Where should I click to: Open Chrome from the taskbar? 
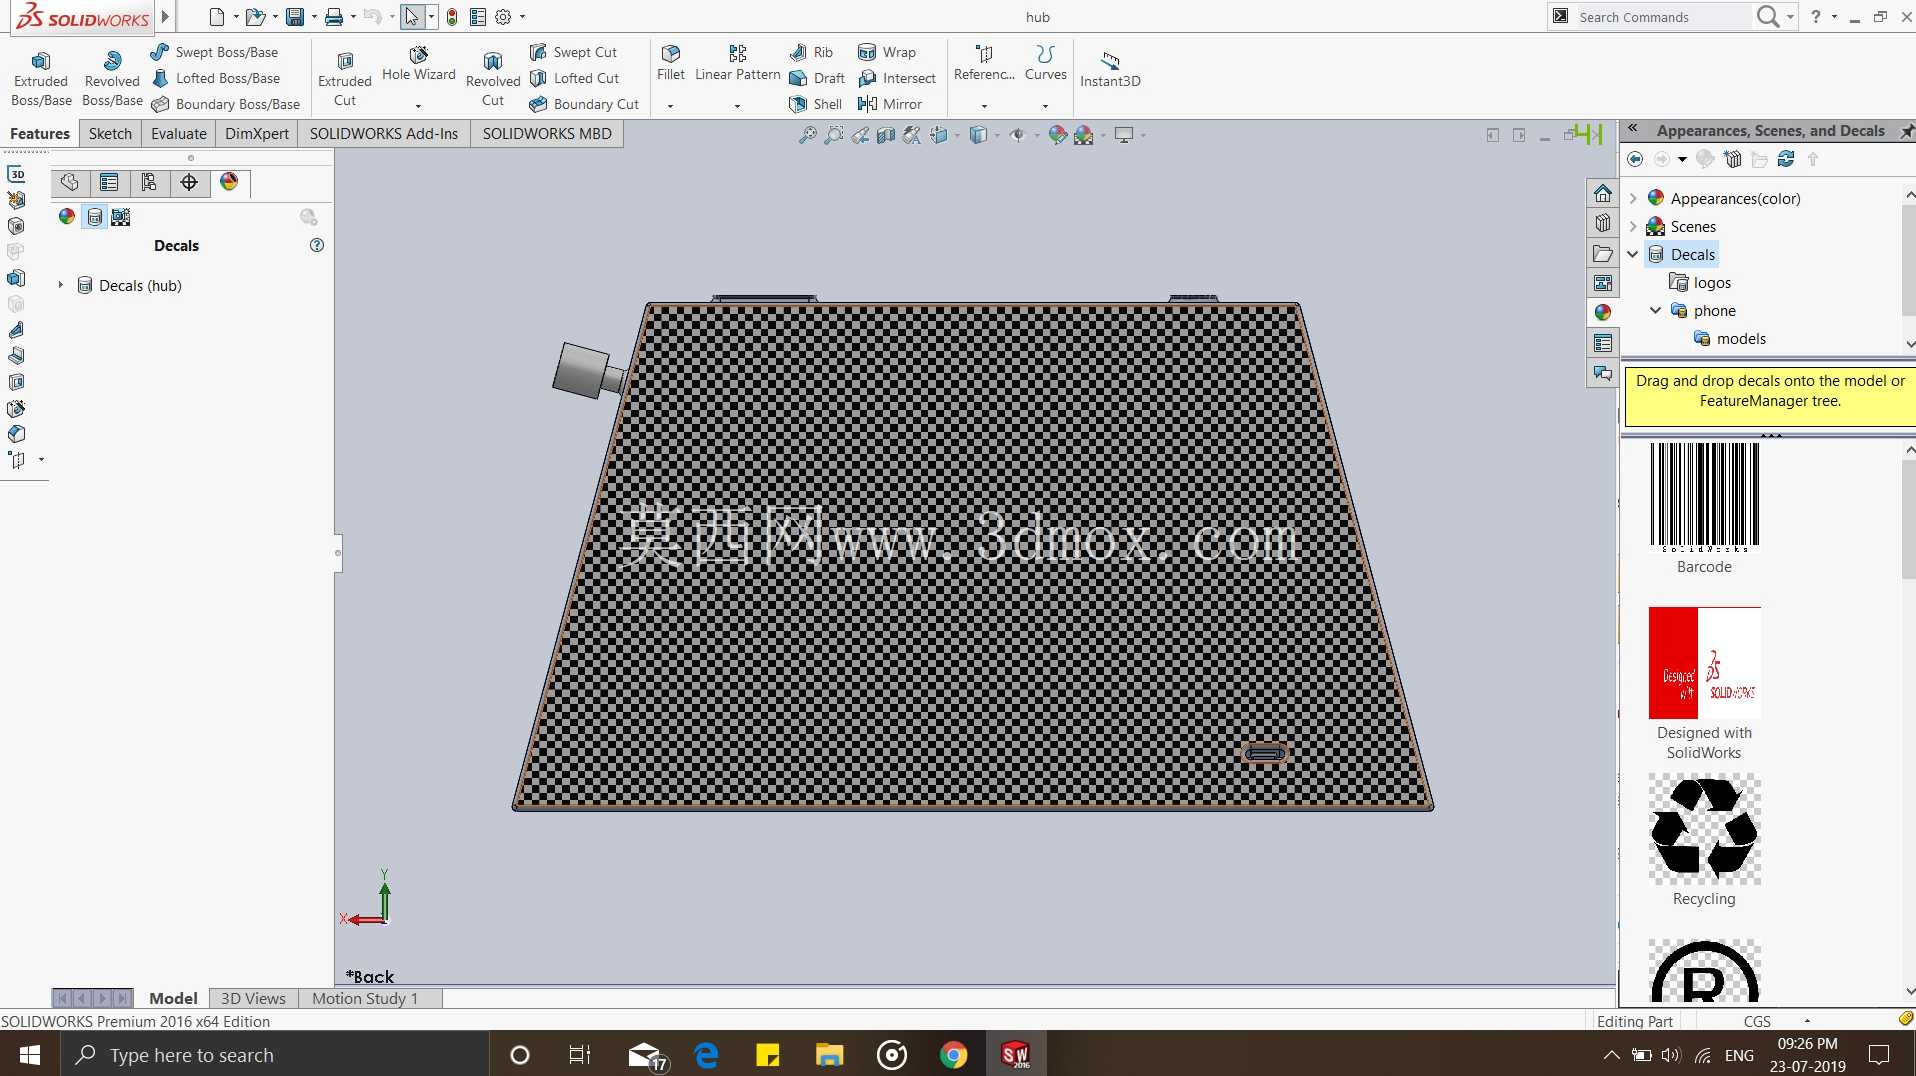(x=953, y=1055)
